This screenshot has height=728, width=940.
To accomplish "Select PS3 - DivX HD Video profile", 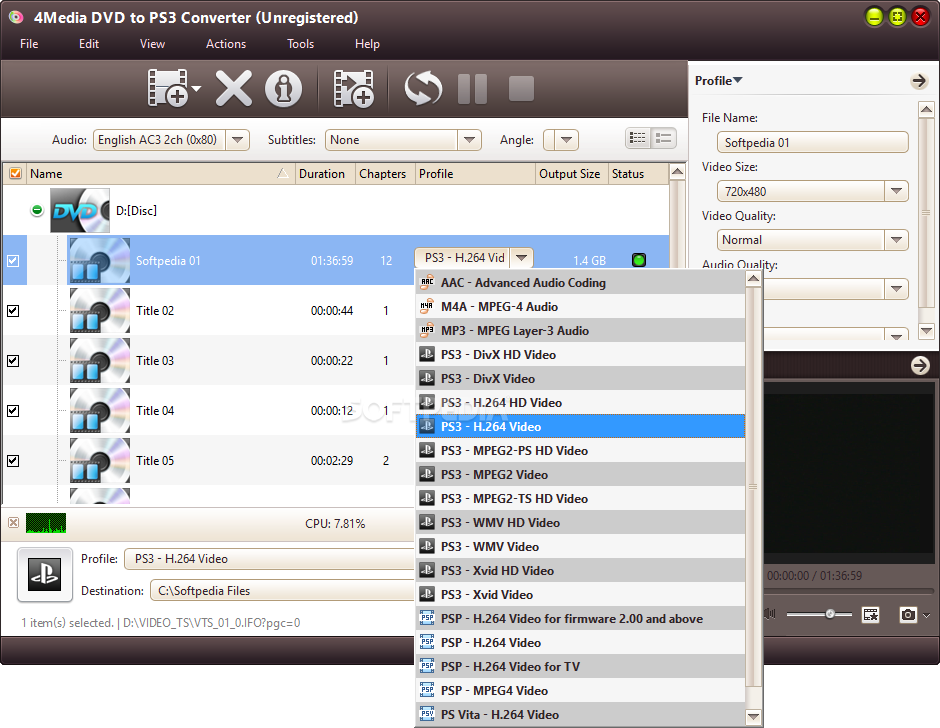I will click(x=580, y=354).
